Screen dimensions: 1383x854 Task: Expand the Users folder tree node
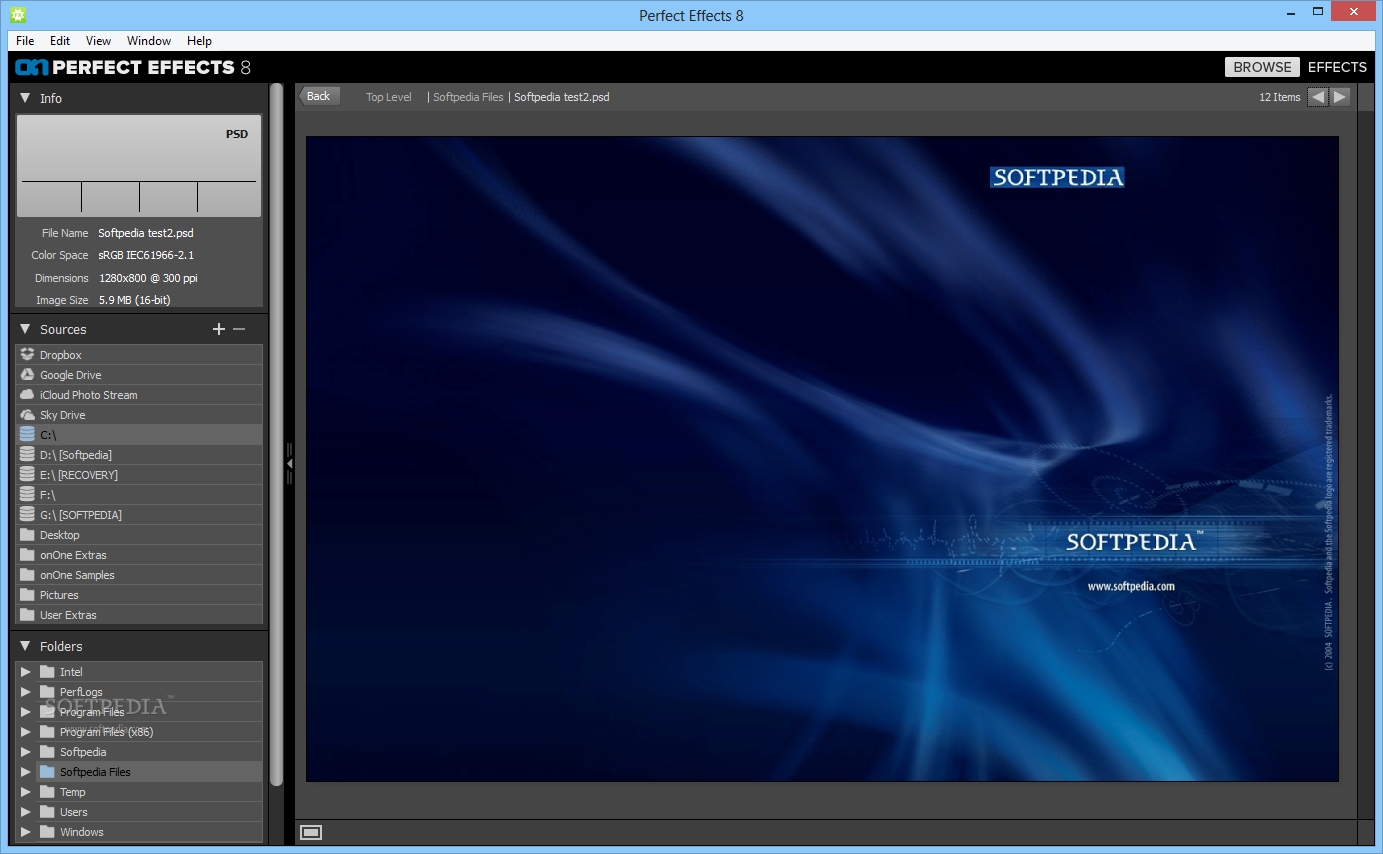[26, 812]
